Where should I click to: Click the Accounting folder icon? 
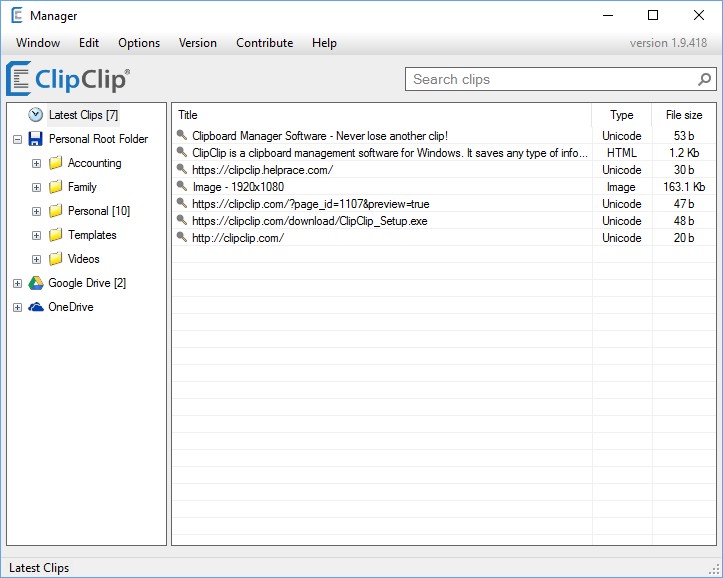55,163
